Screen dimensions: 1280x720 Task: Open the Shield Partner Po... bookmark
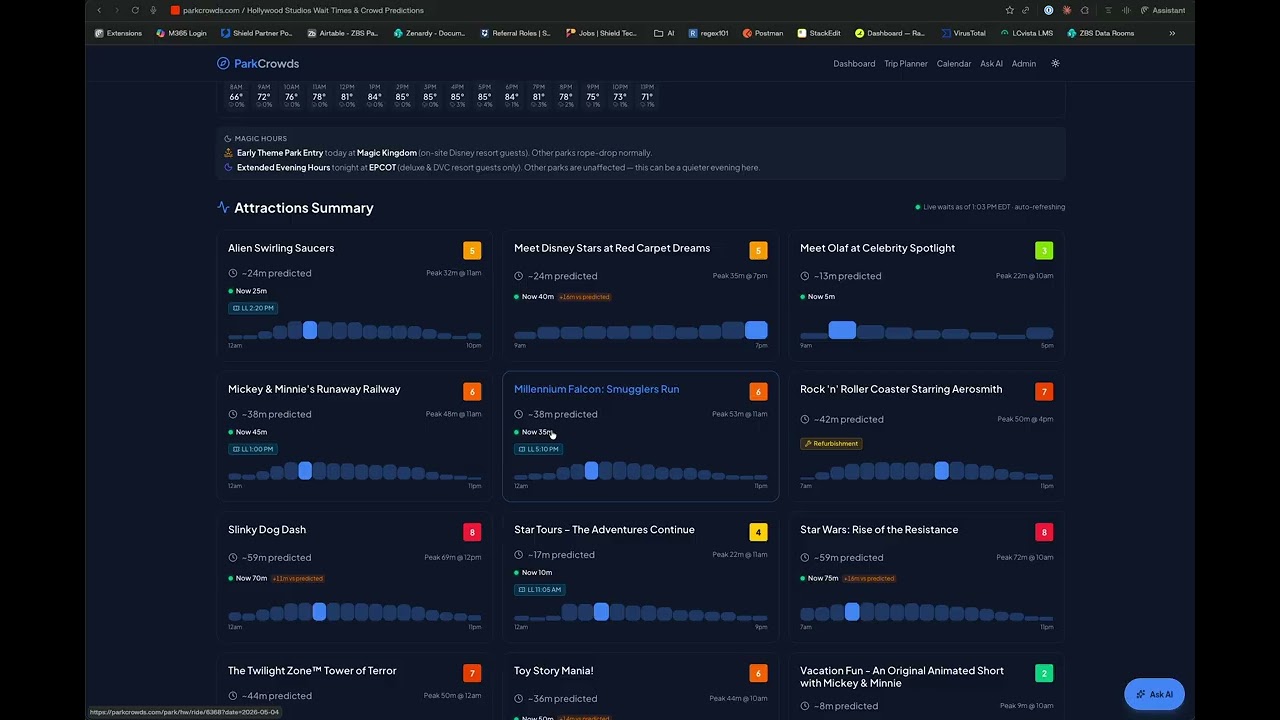pos(256,33)
